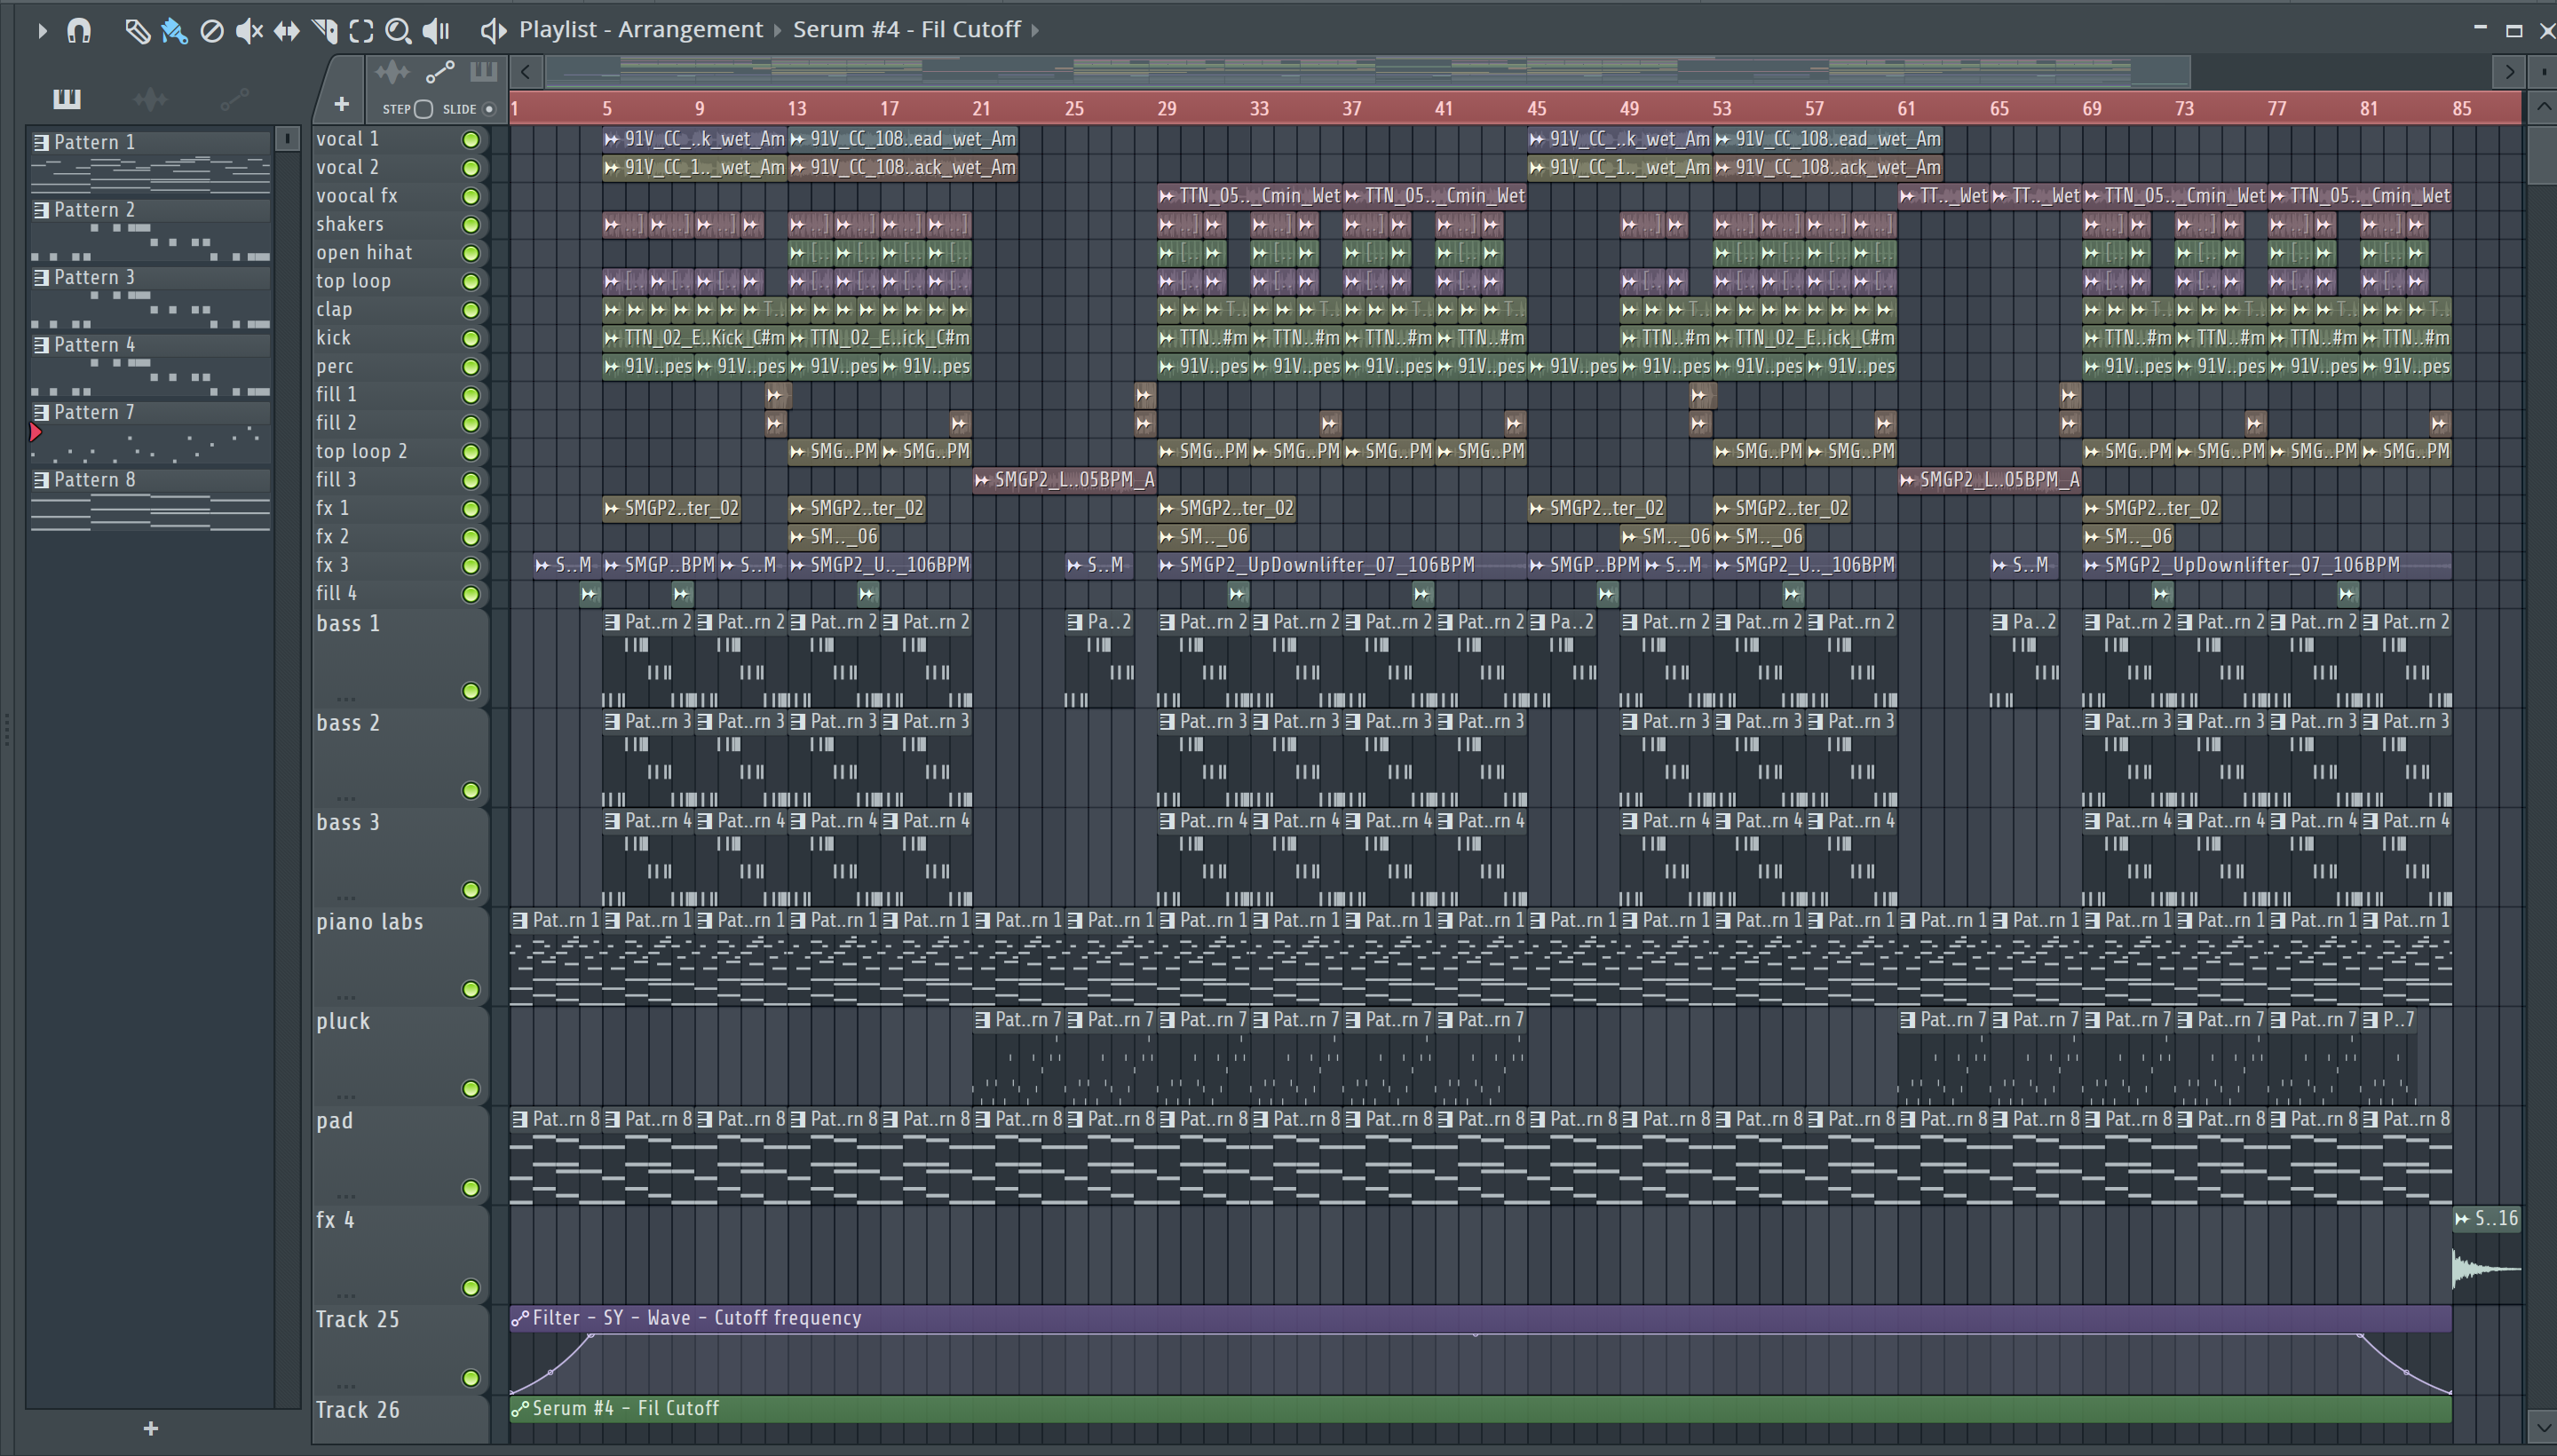Choose the Select tool
This screenshot has height=1456, width=2557.
[x=361, y=31]
